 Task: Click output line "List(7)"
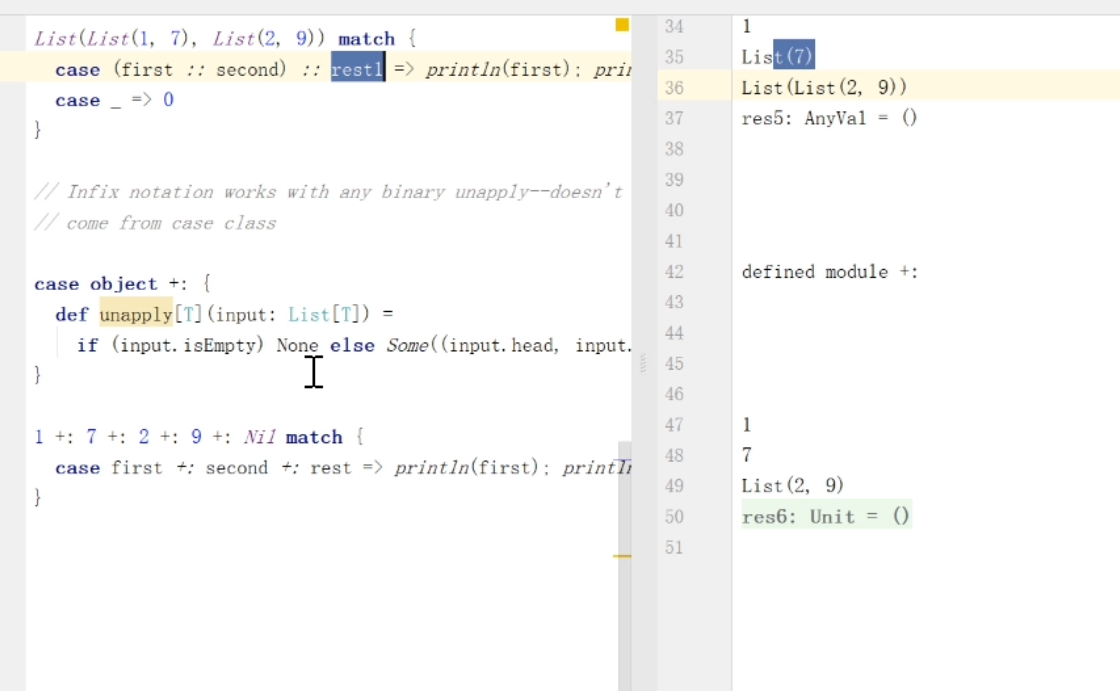click(778, 56)
